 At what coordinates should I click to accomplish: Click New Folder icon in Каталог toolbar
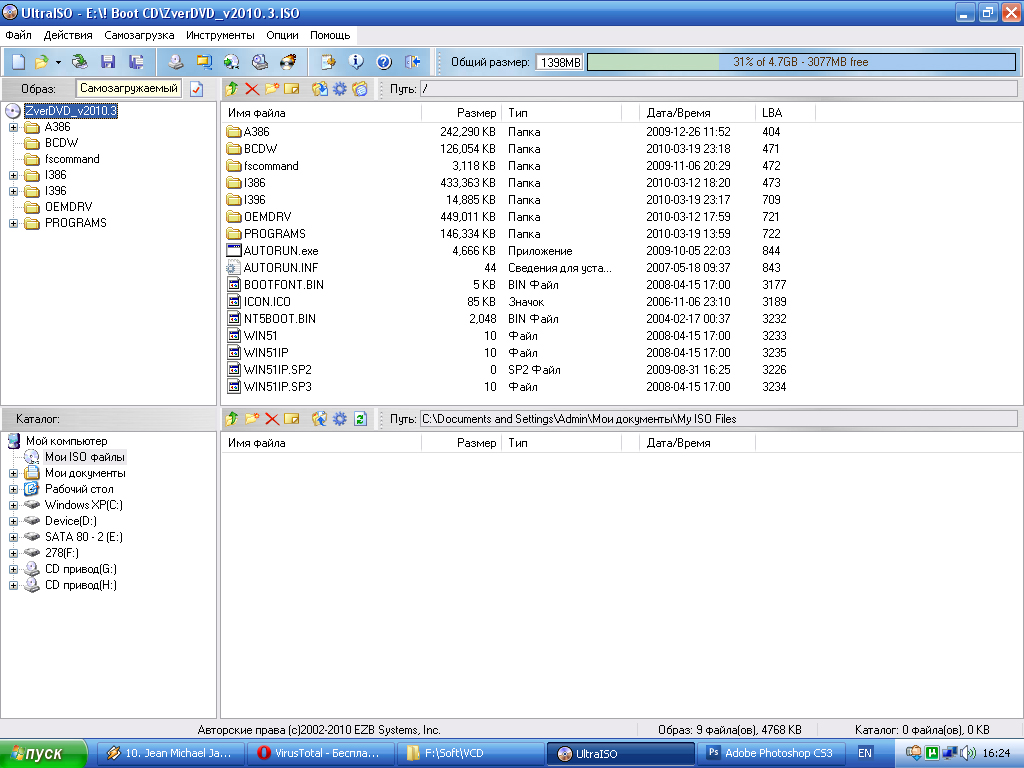coord(251,419)
